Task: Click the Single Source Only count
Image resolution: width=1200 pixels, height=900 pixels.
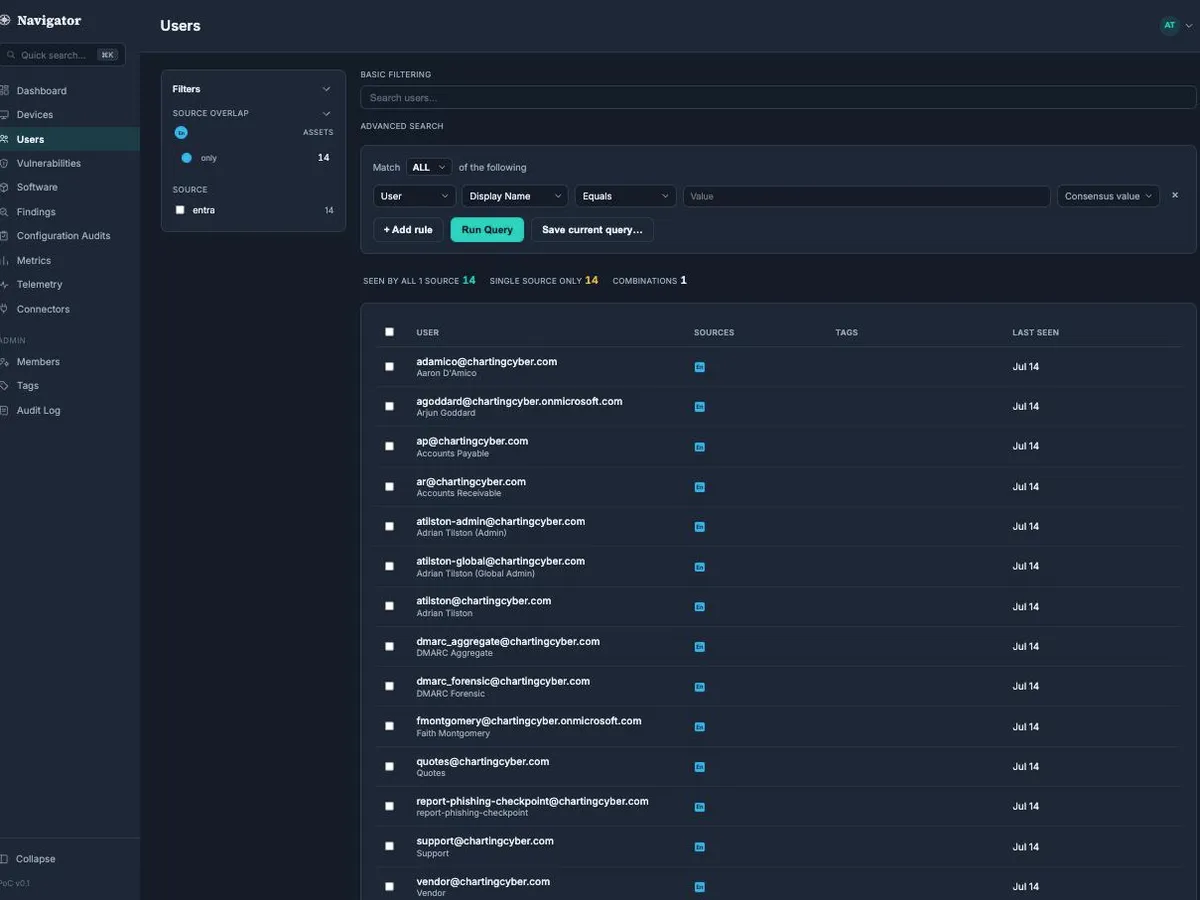Action: (591, 281)
